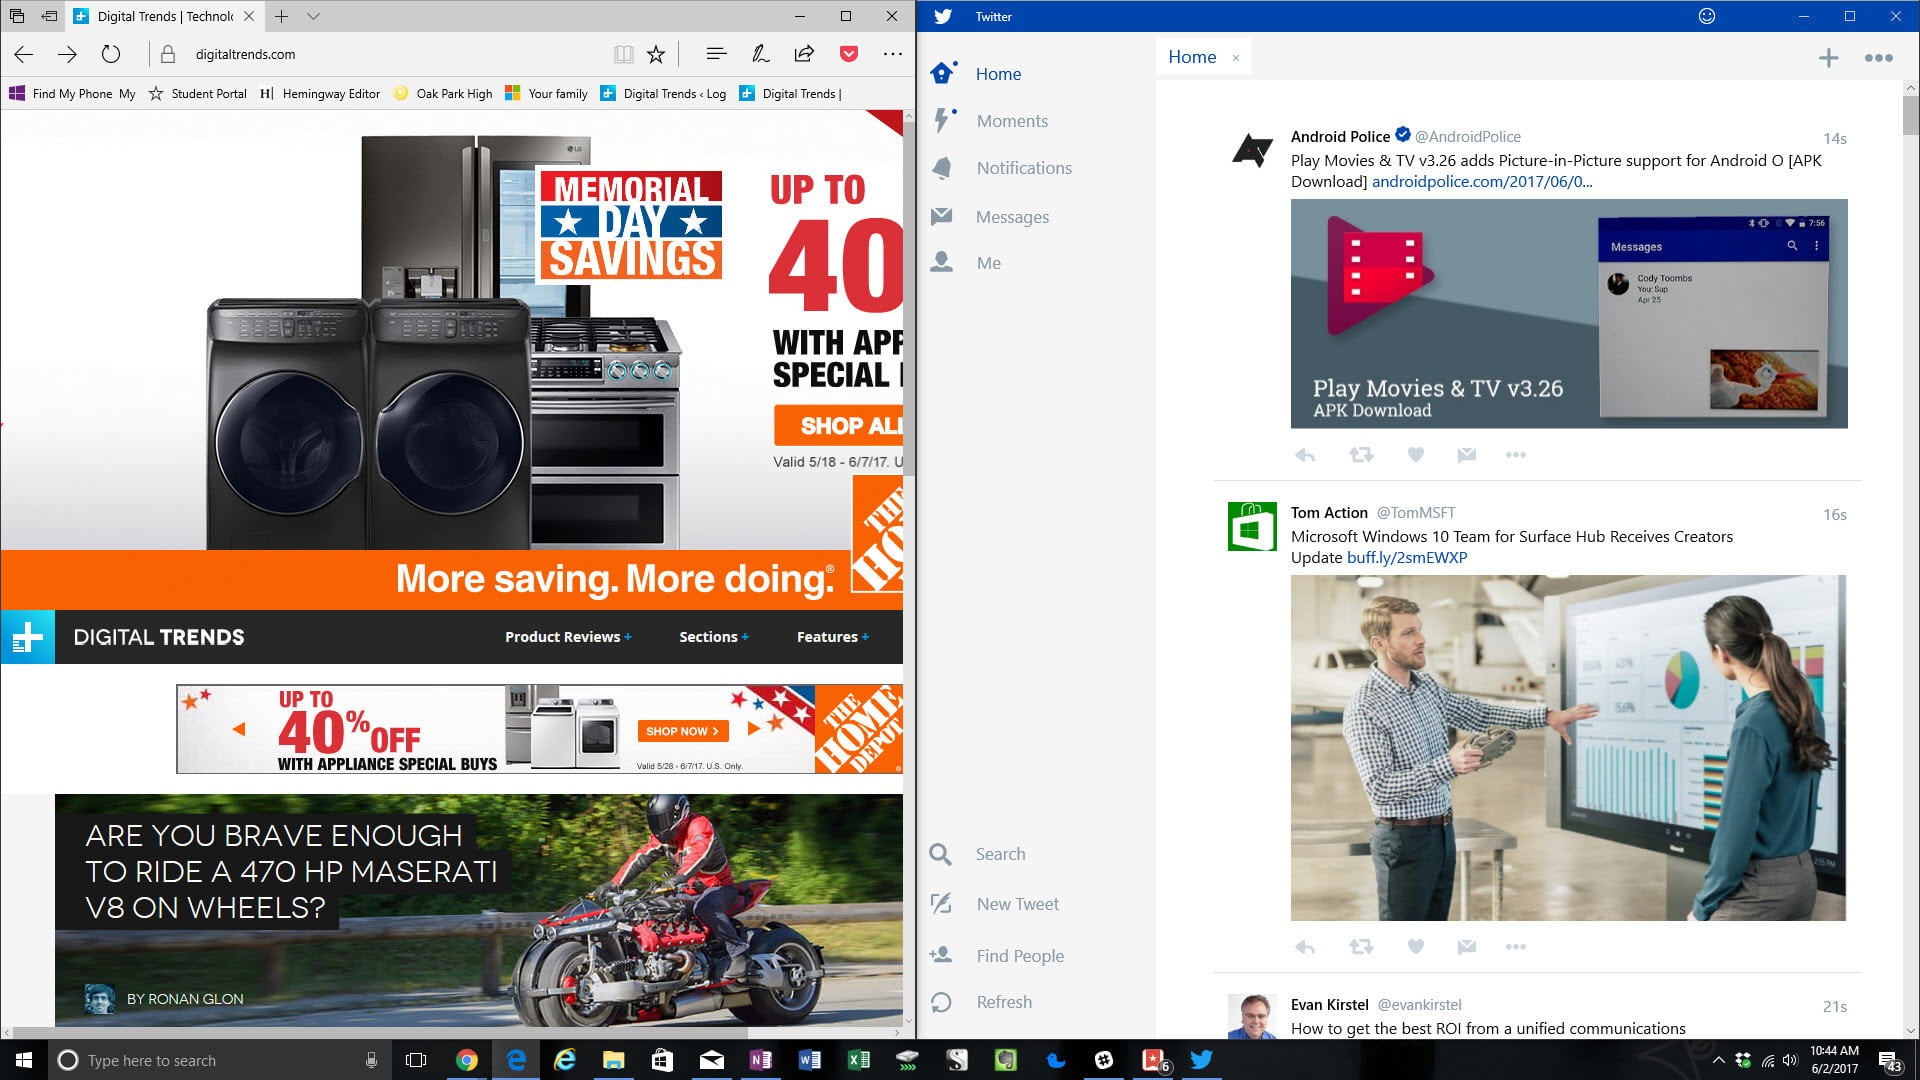The width and height of the screenshot is (1920, 1080).
Task: Click SHOP NOW on Home Depot banner
Action: [x=683, y=731]
